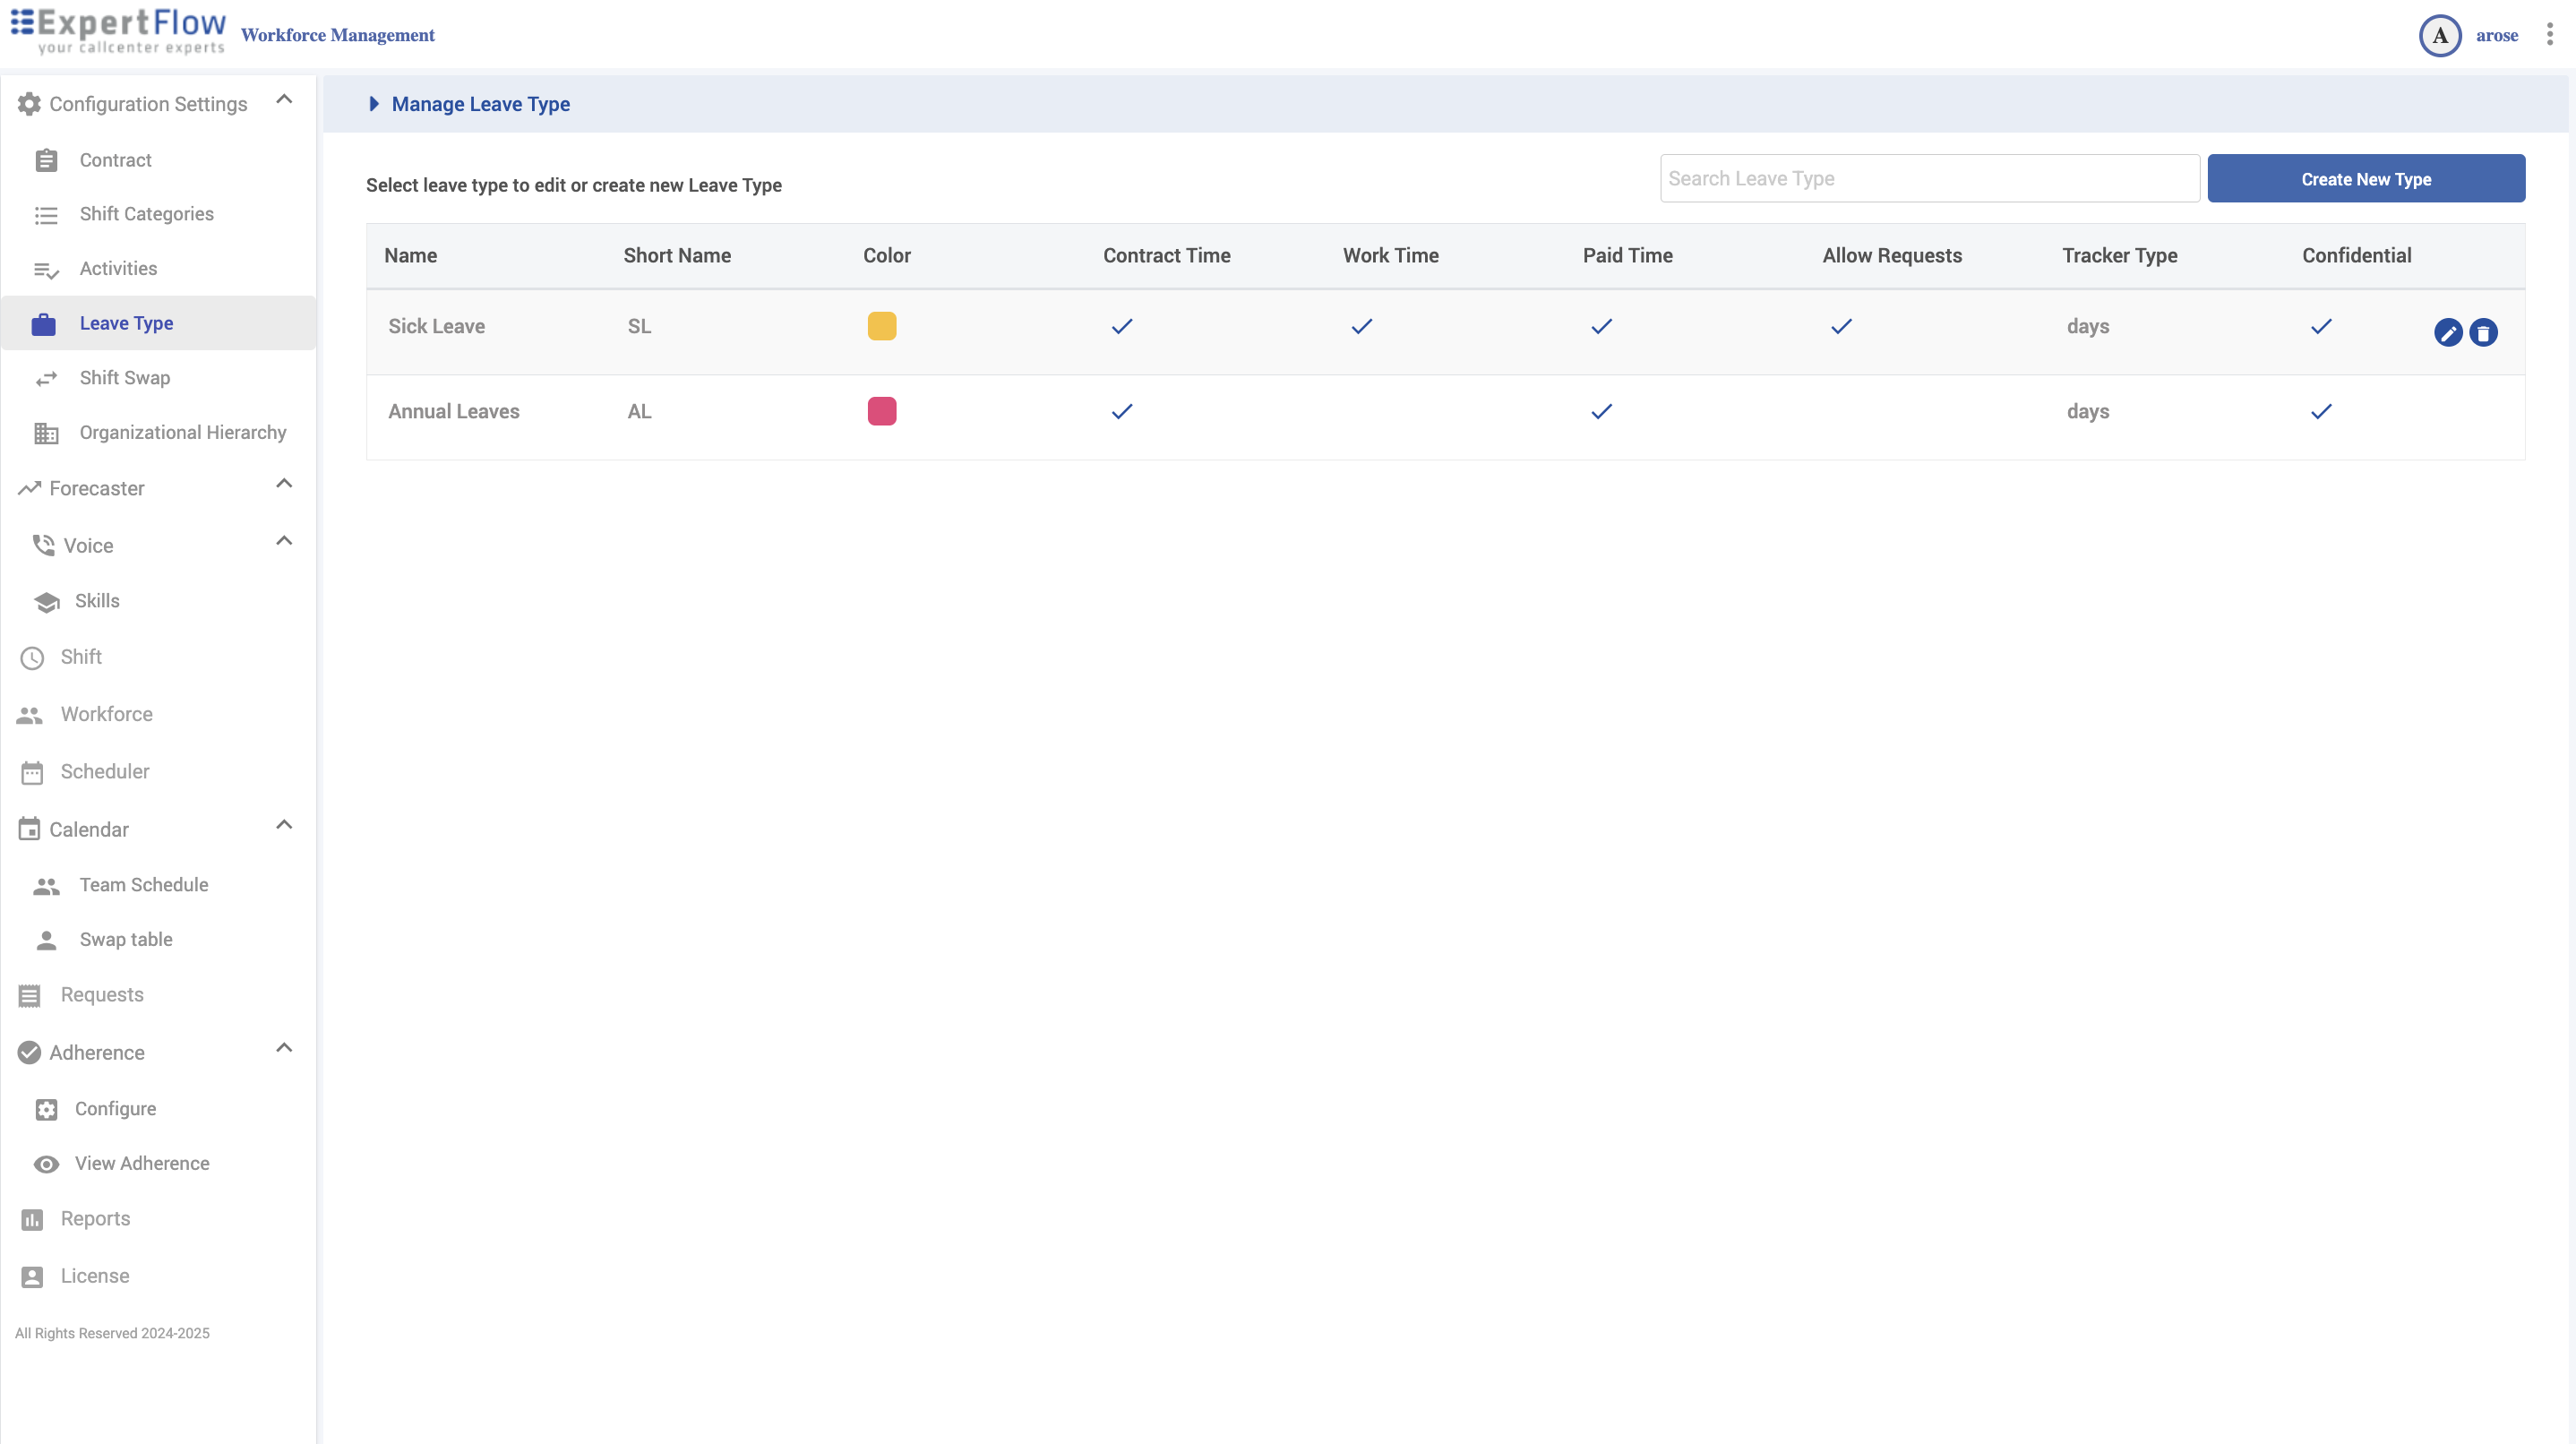
Task: Collapse the Configuration Settings section
Action: click(x=284, y=100)
